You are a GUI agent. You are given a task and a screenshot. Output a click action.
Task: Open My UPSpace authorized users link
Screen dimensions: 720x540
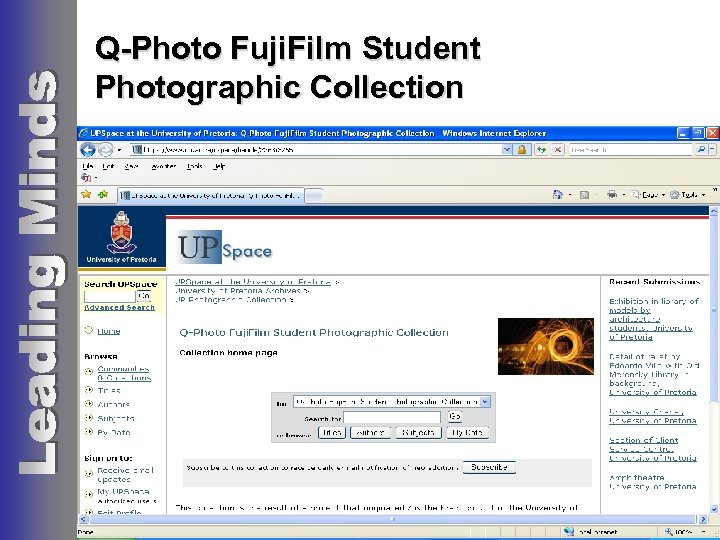pyautogui.click(x=127, y=496)
